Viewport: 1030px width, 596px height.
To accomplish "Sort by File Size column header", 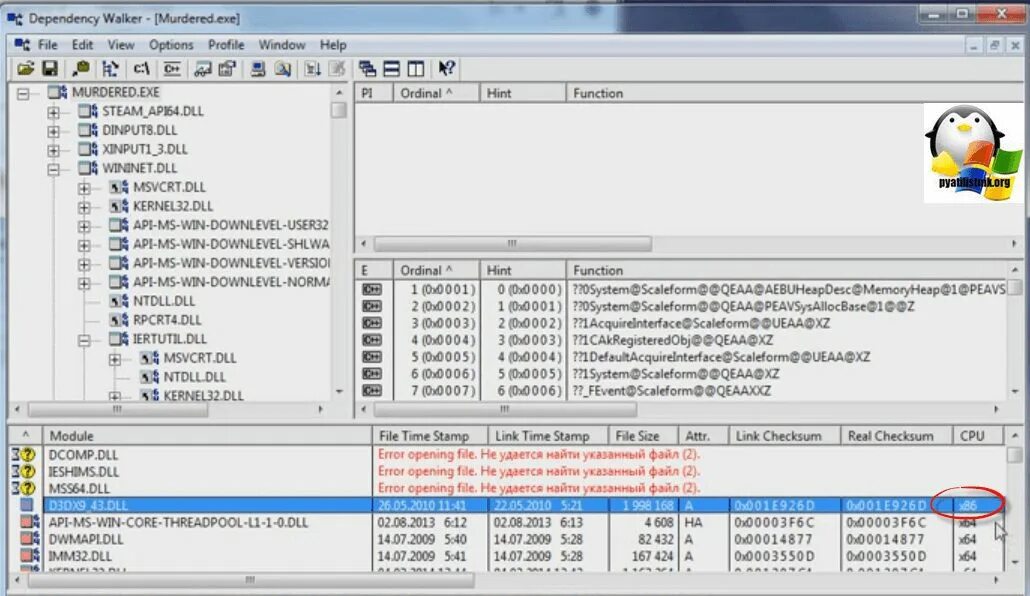I will (644, 436).
